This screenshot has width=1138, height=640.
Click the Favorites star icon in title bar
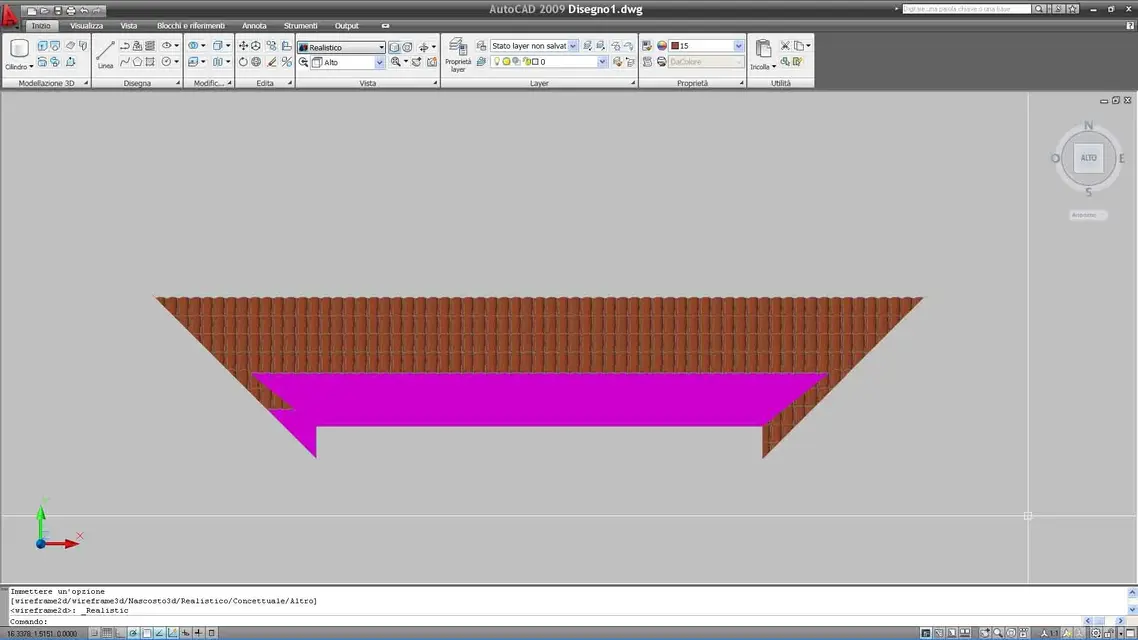[1073, 9]
